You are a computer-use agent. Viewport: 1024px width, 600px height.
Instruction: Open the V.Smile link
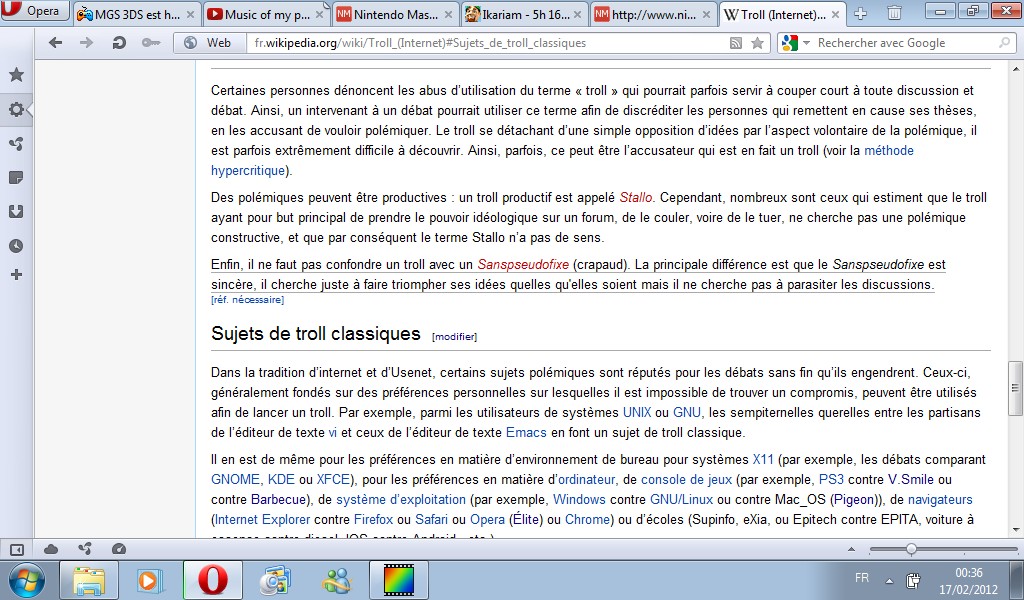(910, 480)
